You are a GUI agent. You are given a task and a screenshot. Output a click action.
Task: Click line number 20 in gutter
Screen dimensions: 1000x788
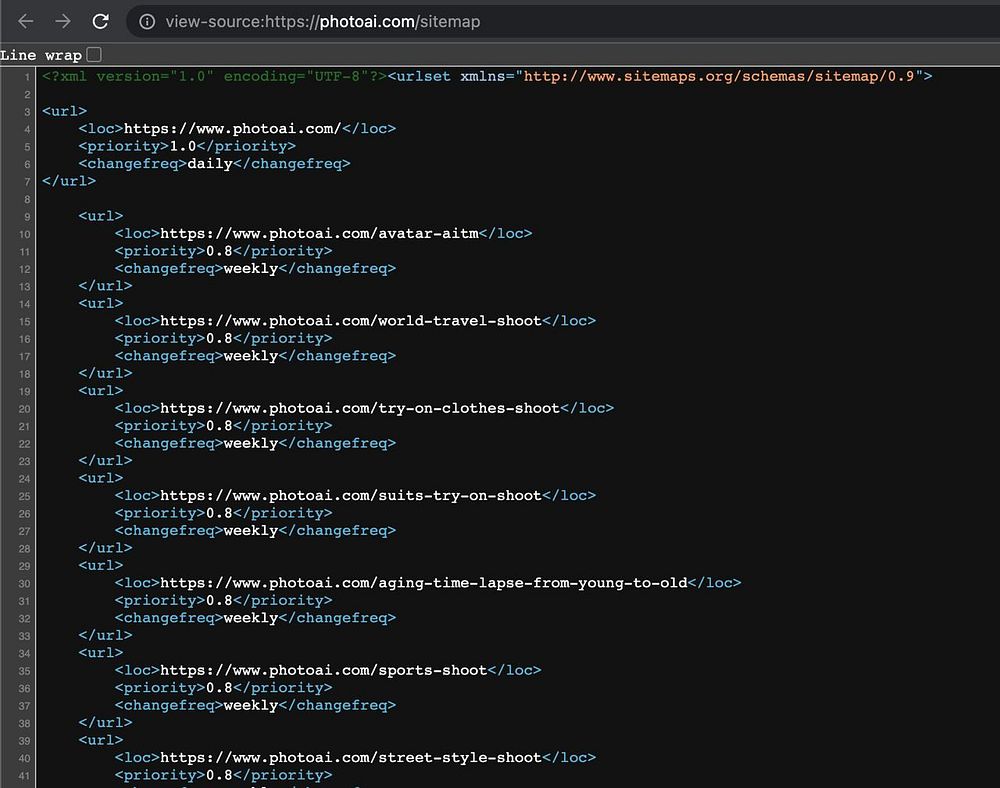point(24,409)
